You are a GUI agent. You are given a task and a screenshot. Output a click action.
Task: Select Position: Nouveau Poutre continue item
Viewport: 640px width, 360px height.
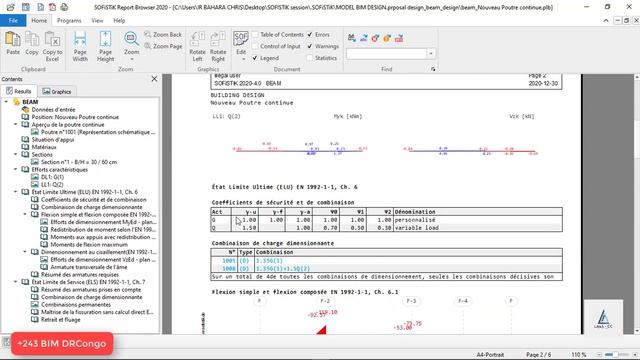pyautogui.click(x=75, y=117)
